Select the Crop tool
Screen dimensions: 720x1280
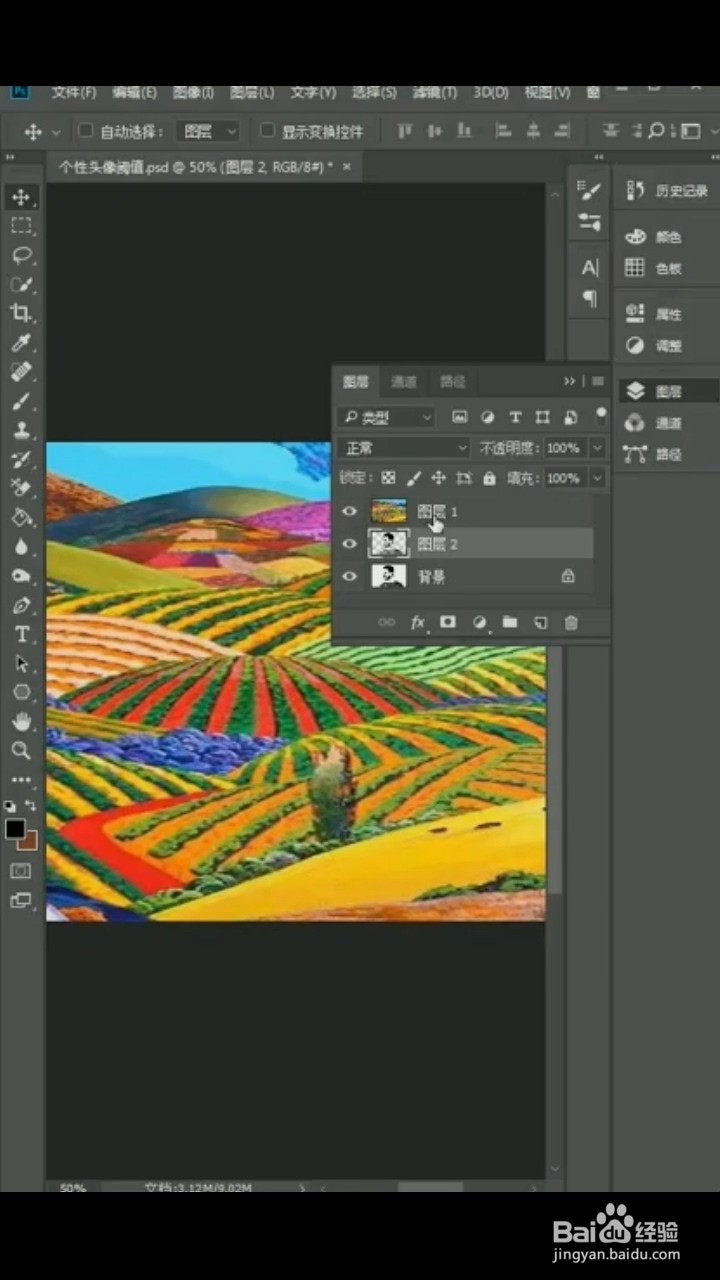tap(21, 314)
